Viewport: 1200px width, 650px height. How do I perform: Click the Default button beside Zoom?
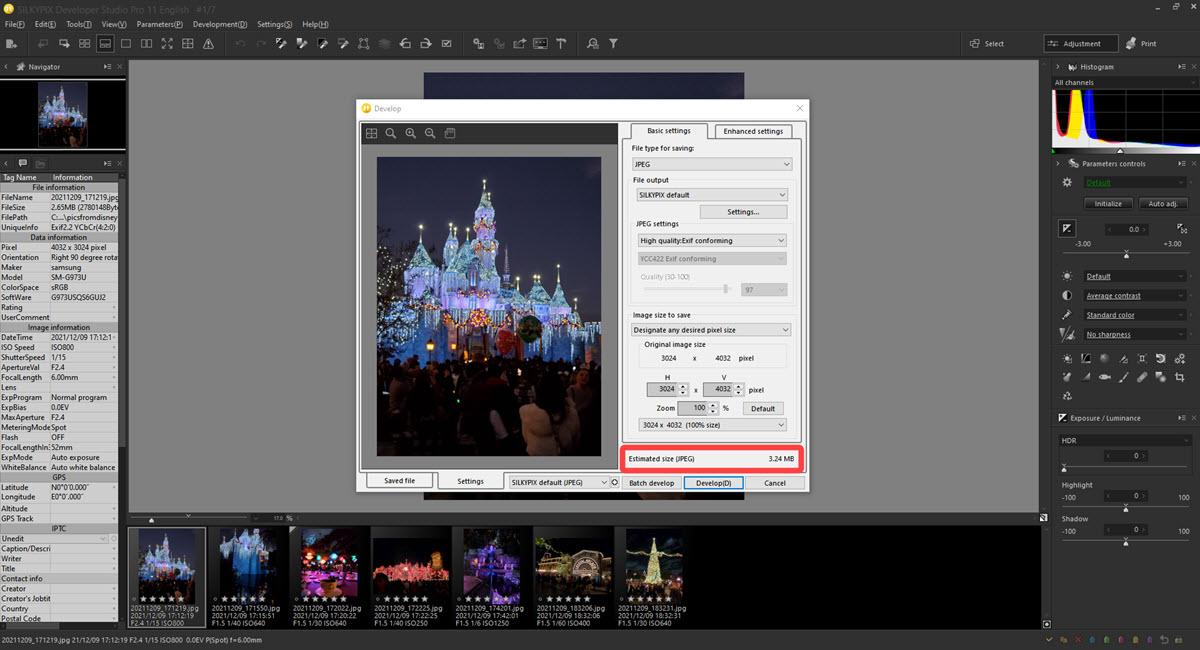[x=763, y=408]
